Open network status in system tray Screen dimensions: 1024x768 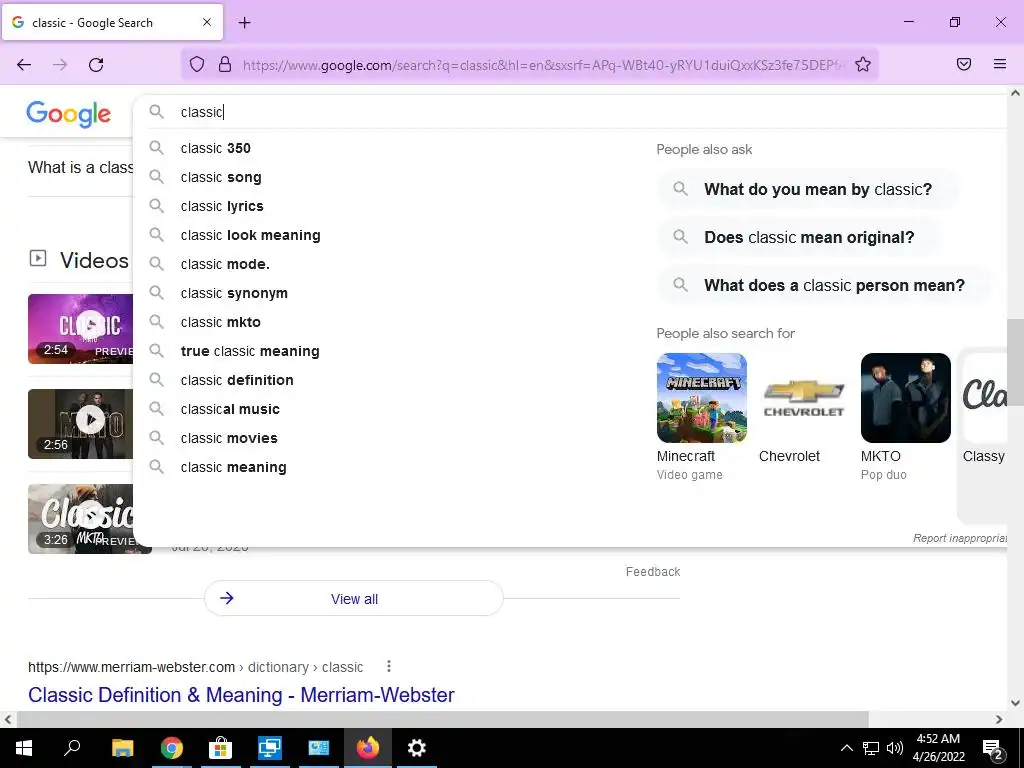coord(871,748)
